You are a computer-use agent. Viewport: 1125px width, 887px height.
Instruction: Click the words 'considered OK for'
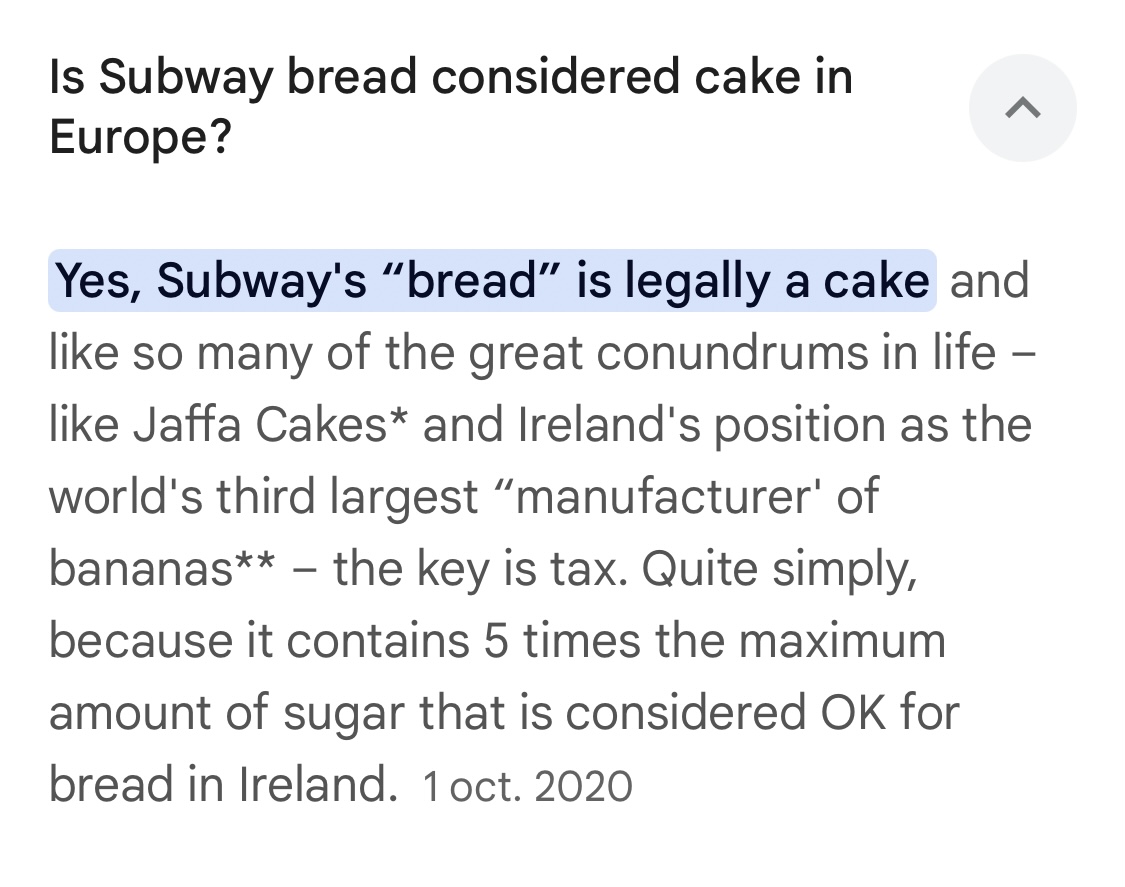click(763, 713)
